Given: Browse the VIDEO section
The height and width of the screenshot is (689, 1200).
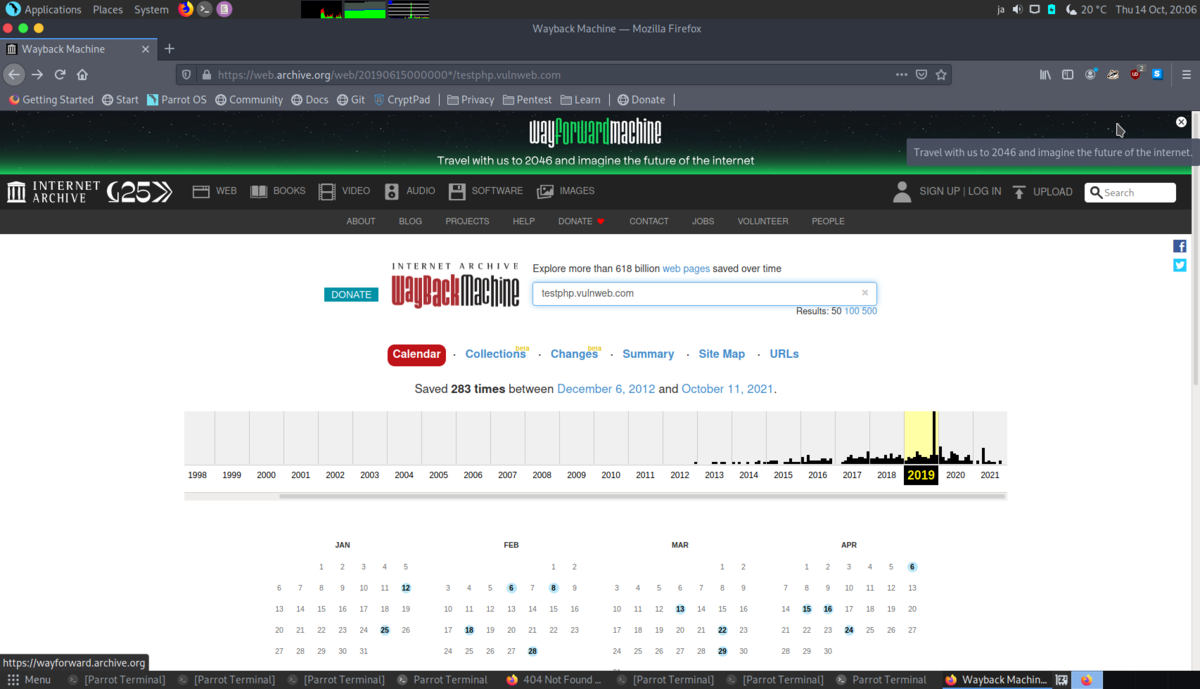Looking at the screenshot, I should click(344, 191).
